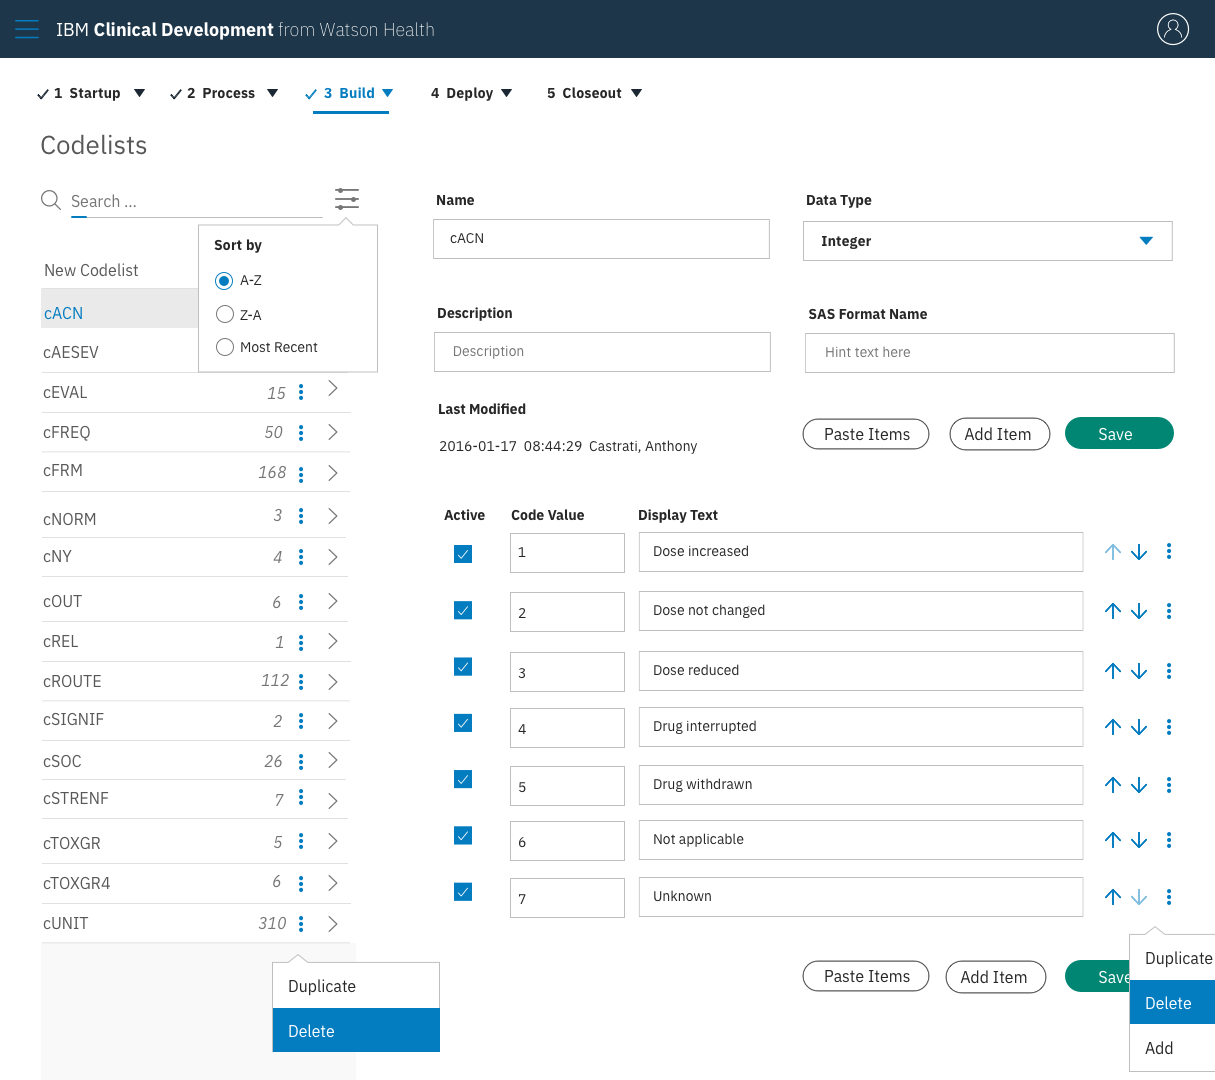The width and height of the screenshot is (1215, 1080).
Task: Select Most Recent sort option
Action: coord(224,347)
